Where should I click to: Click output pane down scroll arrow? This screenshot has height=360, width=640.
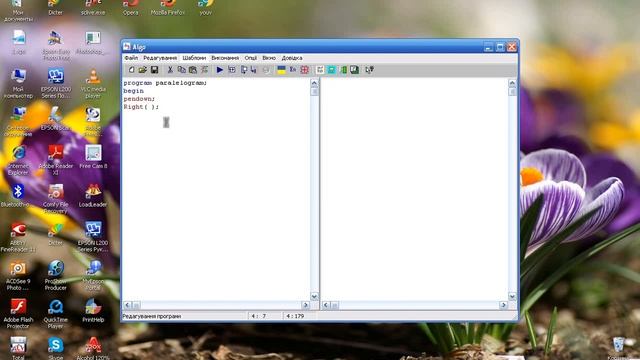(512, 296)
